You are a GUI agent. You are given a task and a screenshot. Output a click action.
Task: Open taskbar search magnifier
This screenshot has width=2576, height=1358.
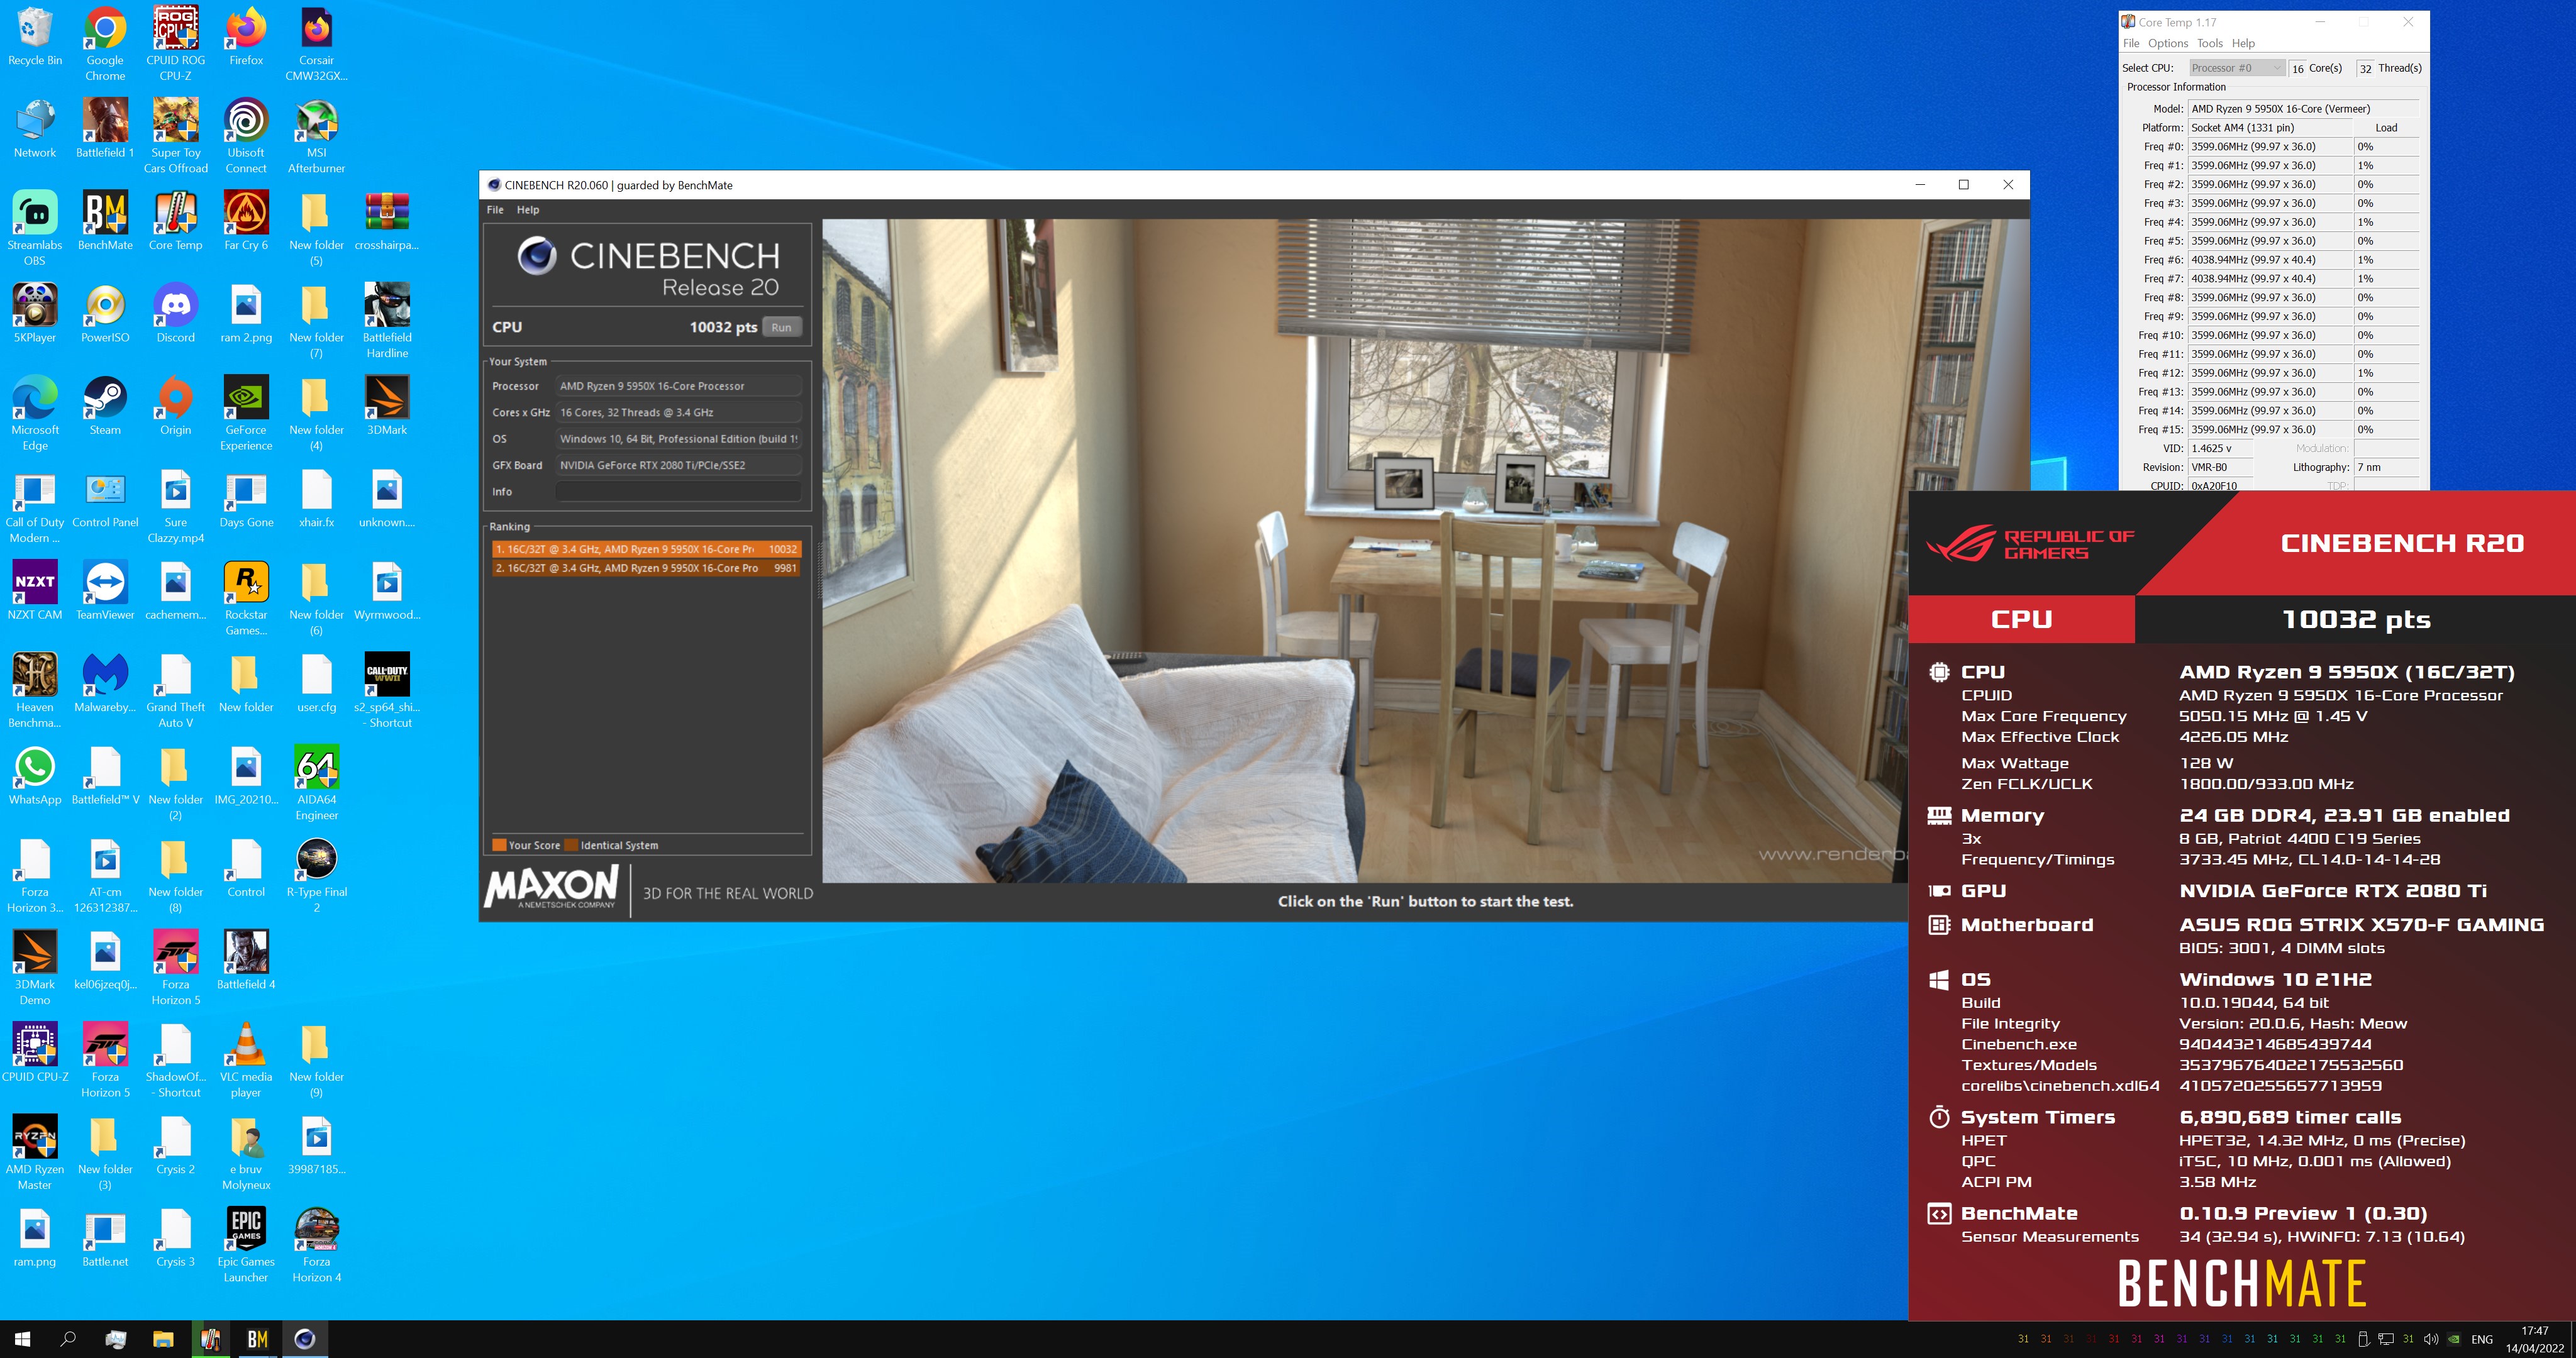click(68, 1339)
